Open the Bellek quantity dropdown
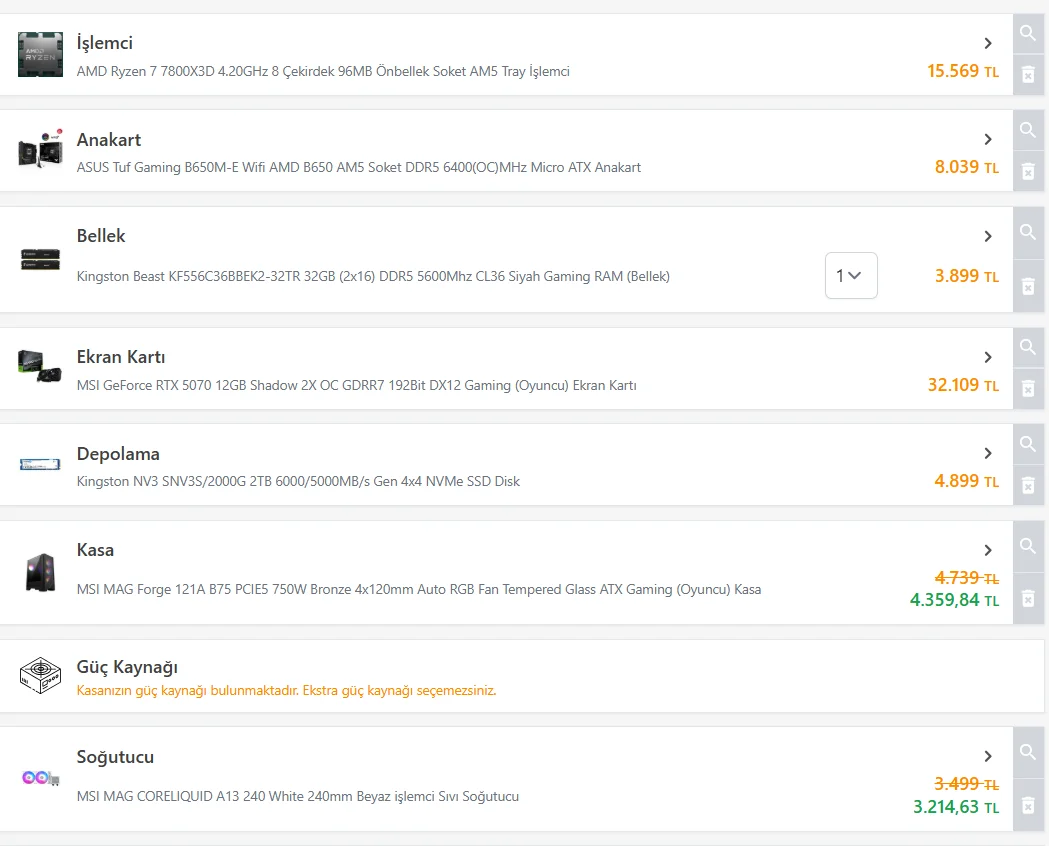This screenshot has height=846, width=1049. [x=851, y=276]
